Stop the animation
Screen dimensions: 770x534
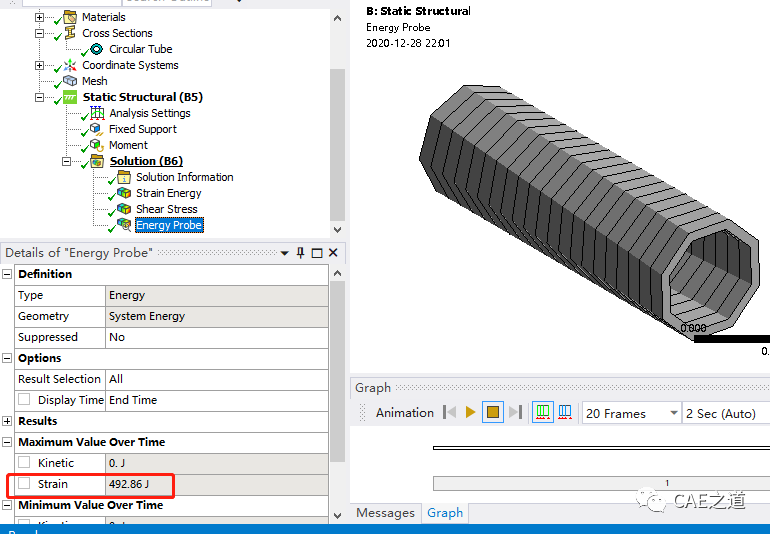[x=493, y=412]
